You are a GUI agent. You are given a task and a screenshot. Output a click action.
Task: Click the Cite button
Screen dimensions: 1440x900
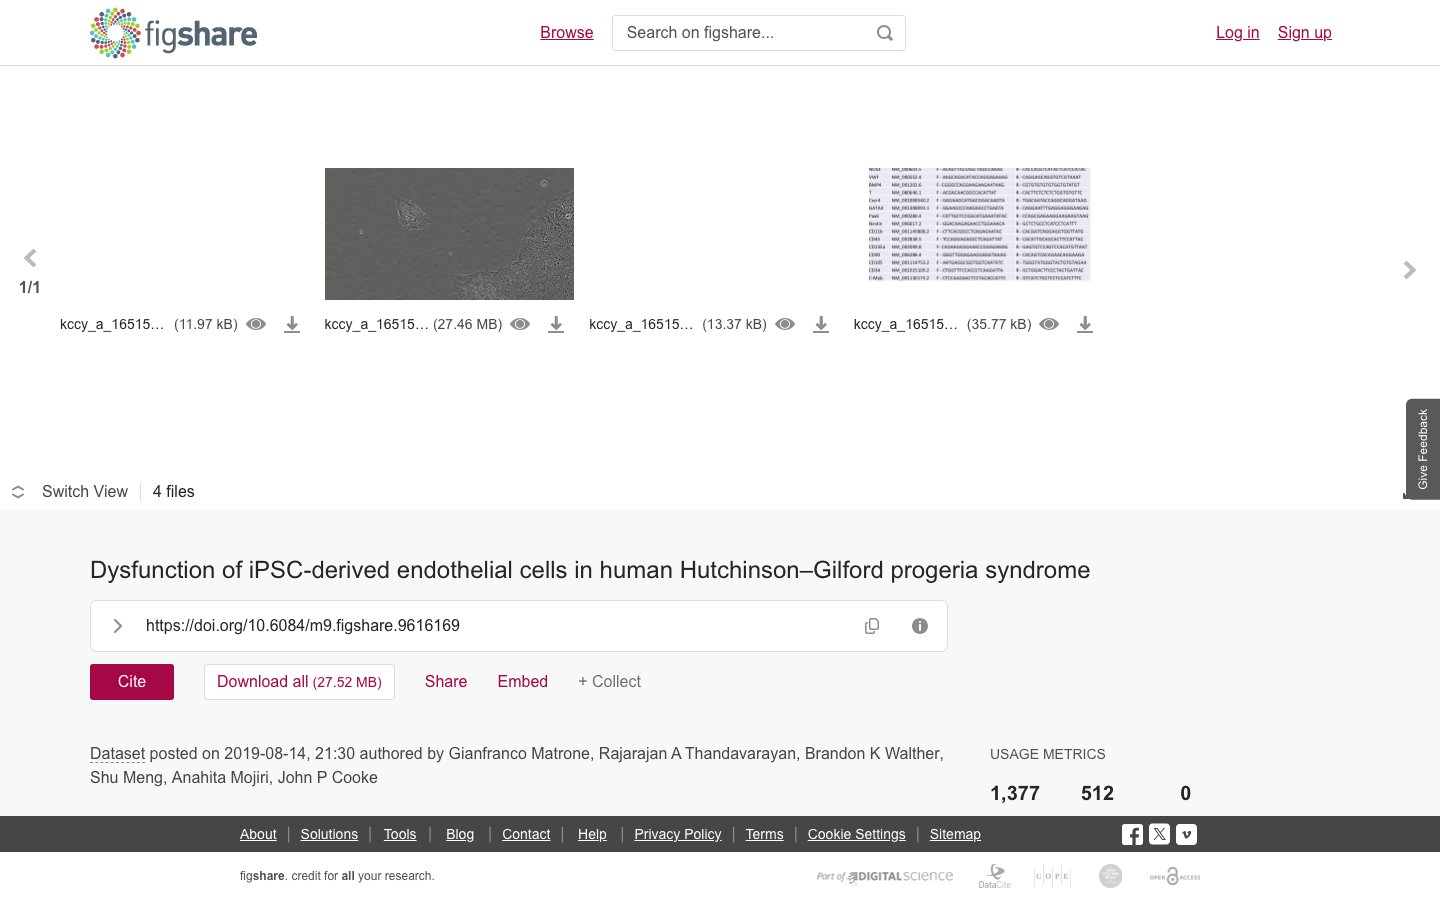coord(132,682)
